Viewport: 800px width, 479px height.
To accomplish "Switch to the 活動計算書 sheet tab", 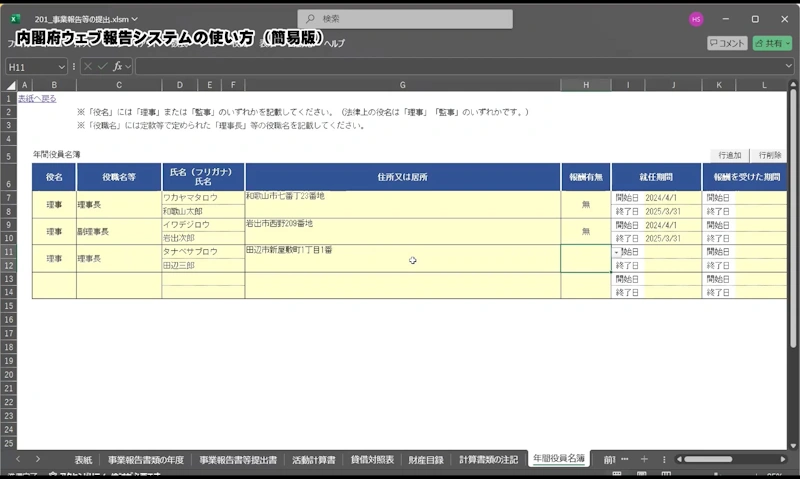I will click(x=313, y=459).
